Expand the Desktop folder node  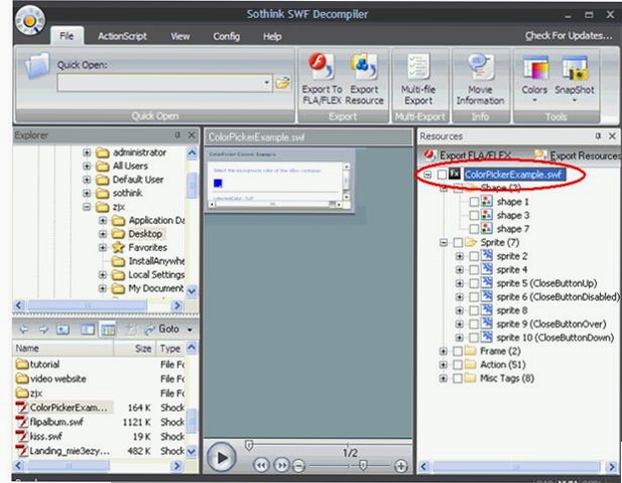point(103,234)
